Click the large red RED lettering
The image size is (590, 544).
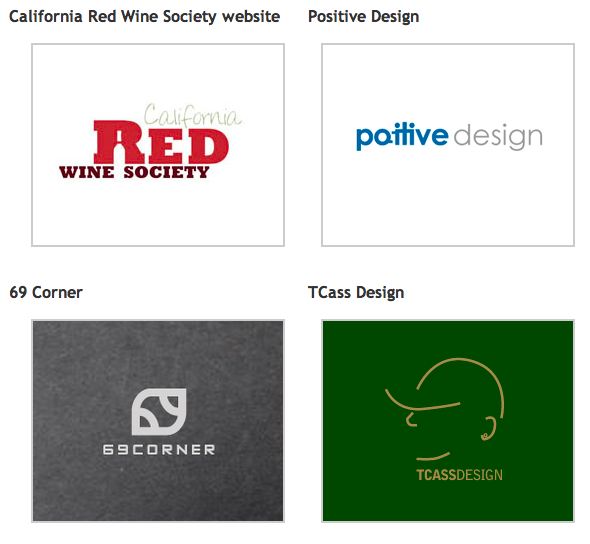[x=161, y=142]
